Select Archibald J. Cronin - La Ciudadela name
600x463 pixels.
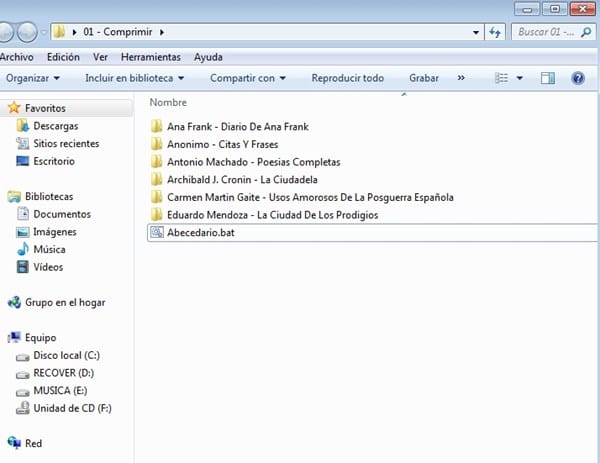click(242, 179)
